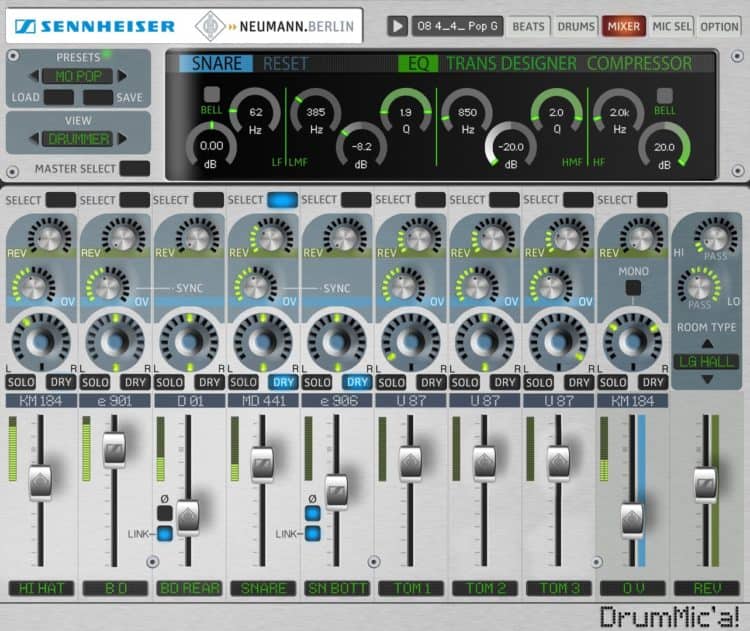The width and height of the screenshot is (750, 631).
Task: Click the HI HAT volume fader handle
Action: point(41,482)
